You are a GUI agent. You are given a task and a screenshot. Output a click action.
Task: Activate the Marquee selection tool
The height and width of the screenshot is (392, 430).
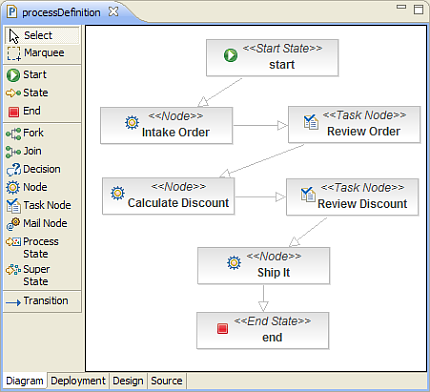pos(42,53)
